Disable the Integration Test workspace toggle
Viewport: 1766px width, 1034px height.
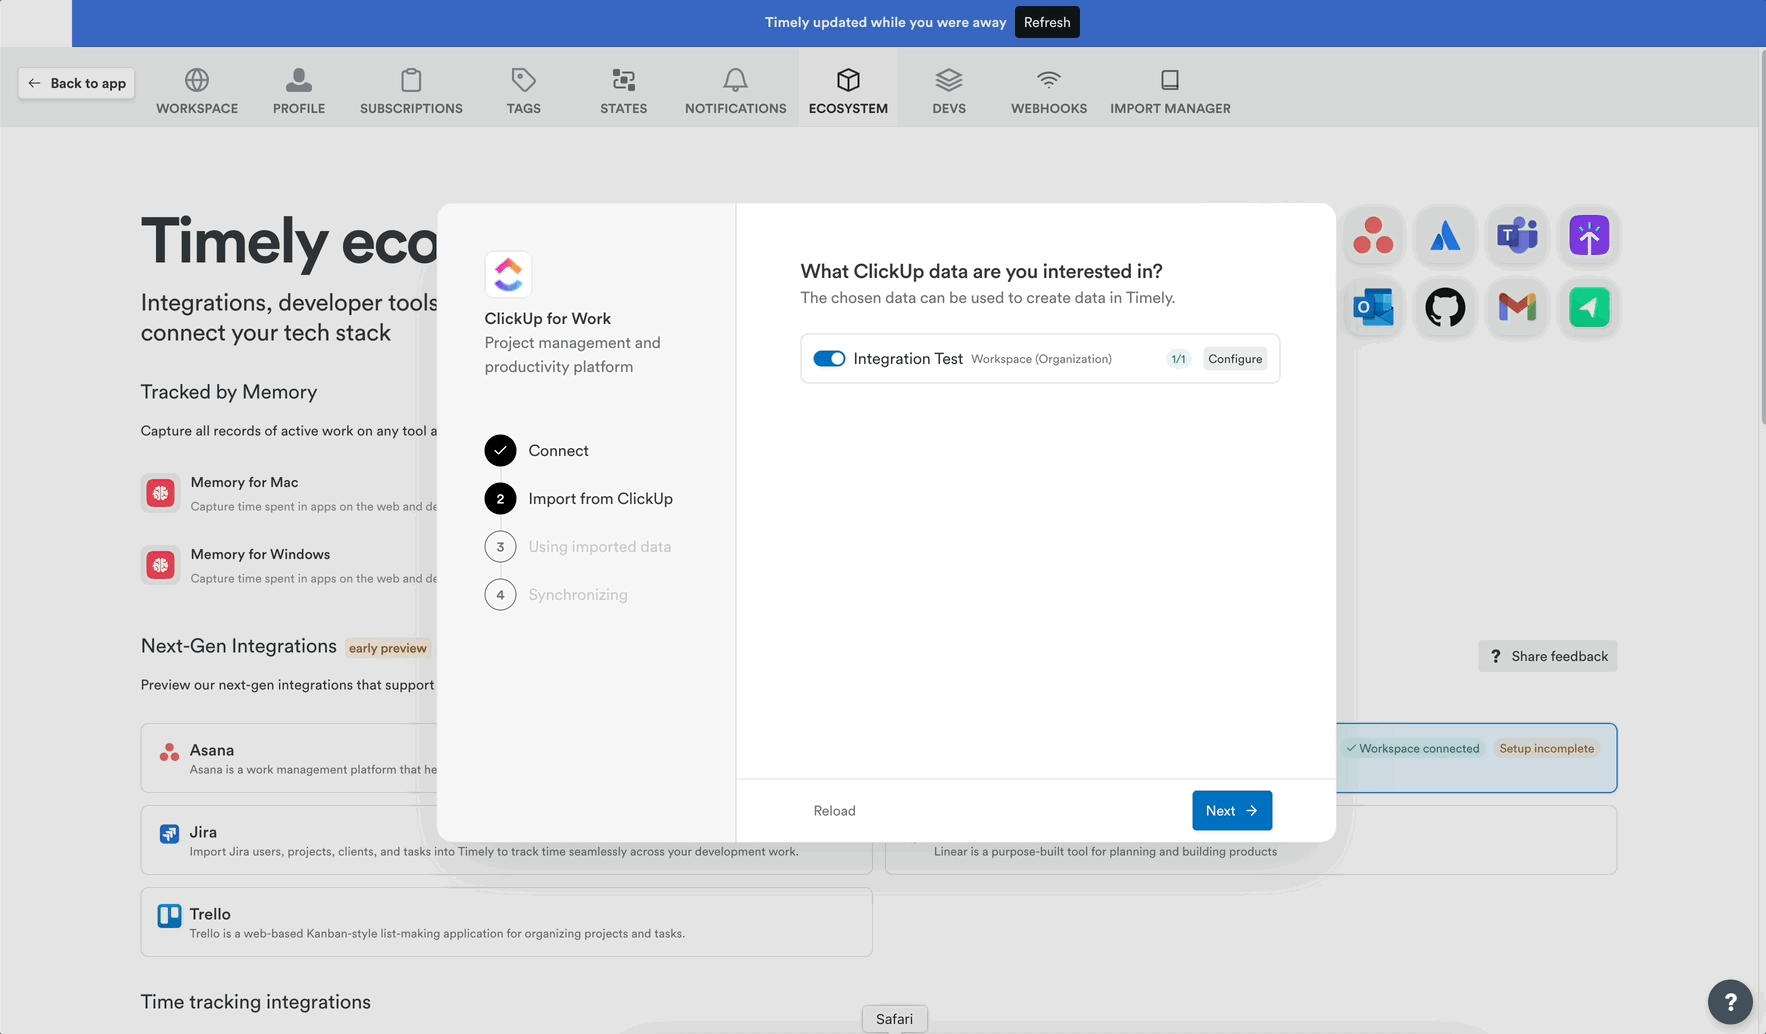829,358
